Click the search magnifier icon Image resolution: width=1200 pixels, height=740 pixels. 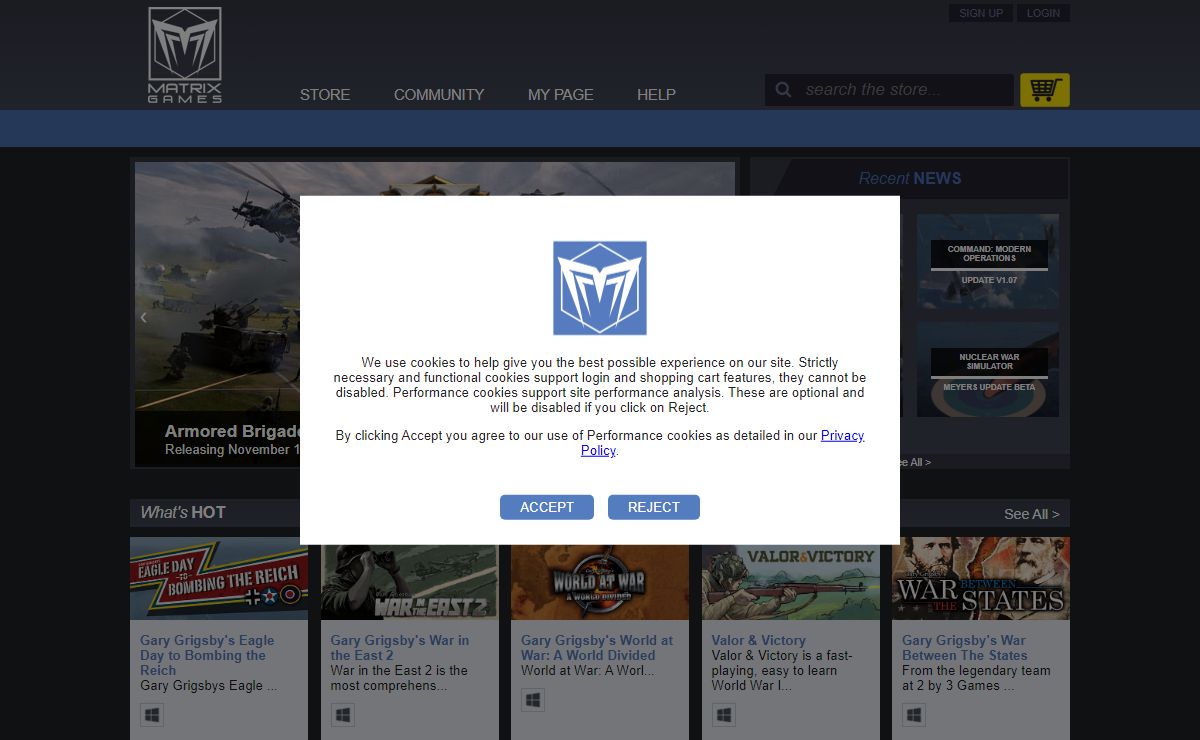click(x=784, y=90)
